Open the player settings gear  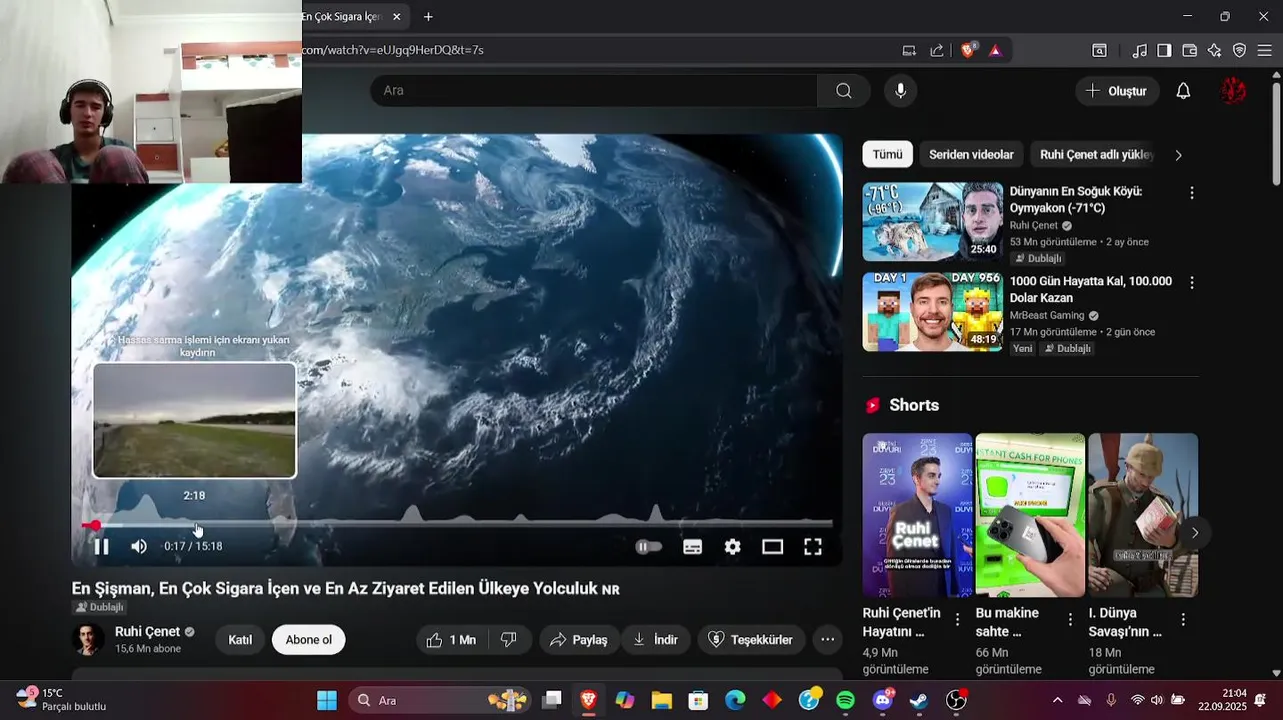pos(733,546)
